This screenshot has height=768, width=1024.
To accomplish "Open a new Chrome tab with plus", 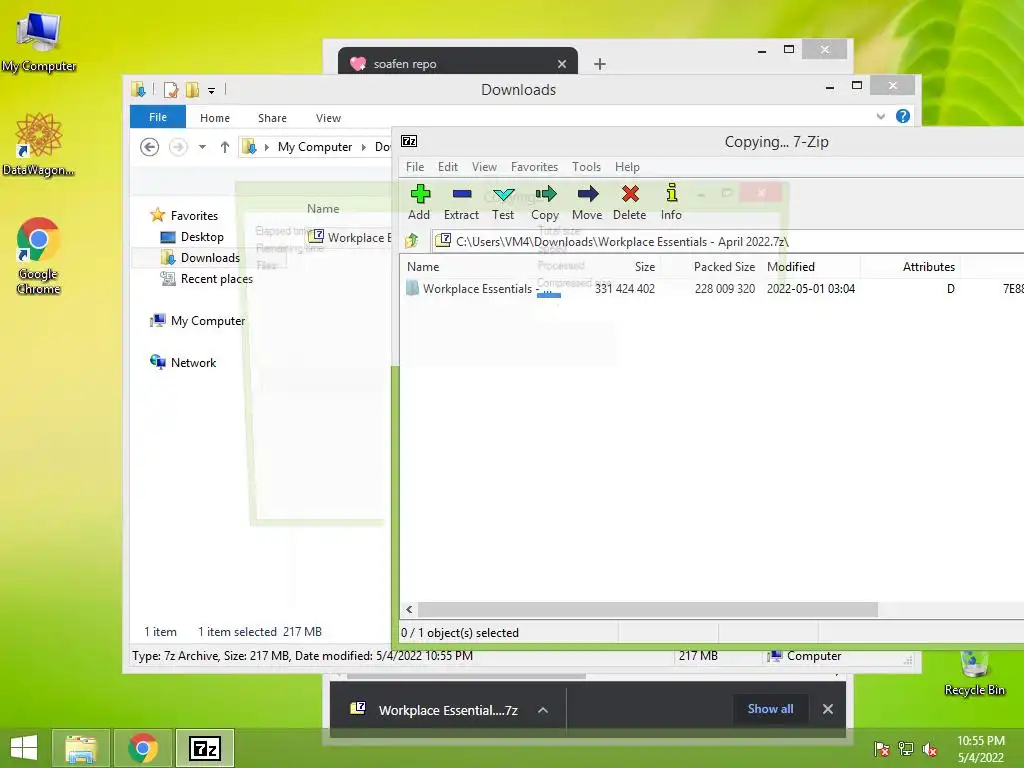I will click(600, 63).
